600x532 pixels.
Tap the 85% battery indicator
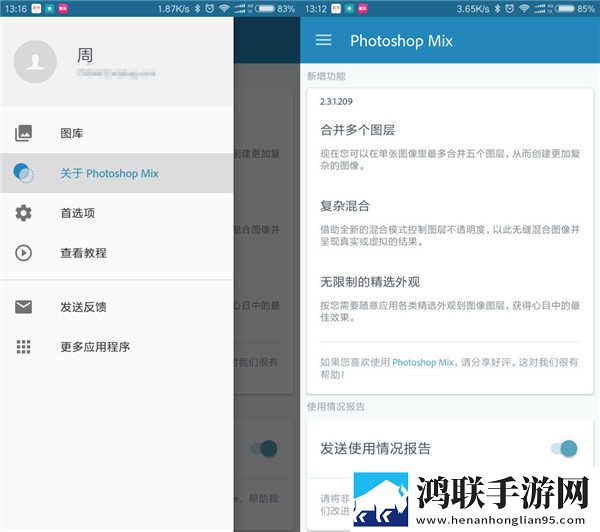click(574, 8)
